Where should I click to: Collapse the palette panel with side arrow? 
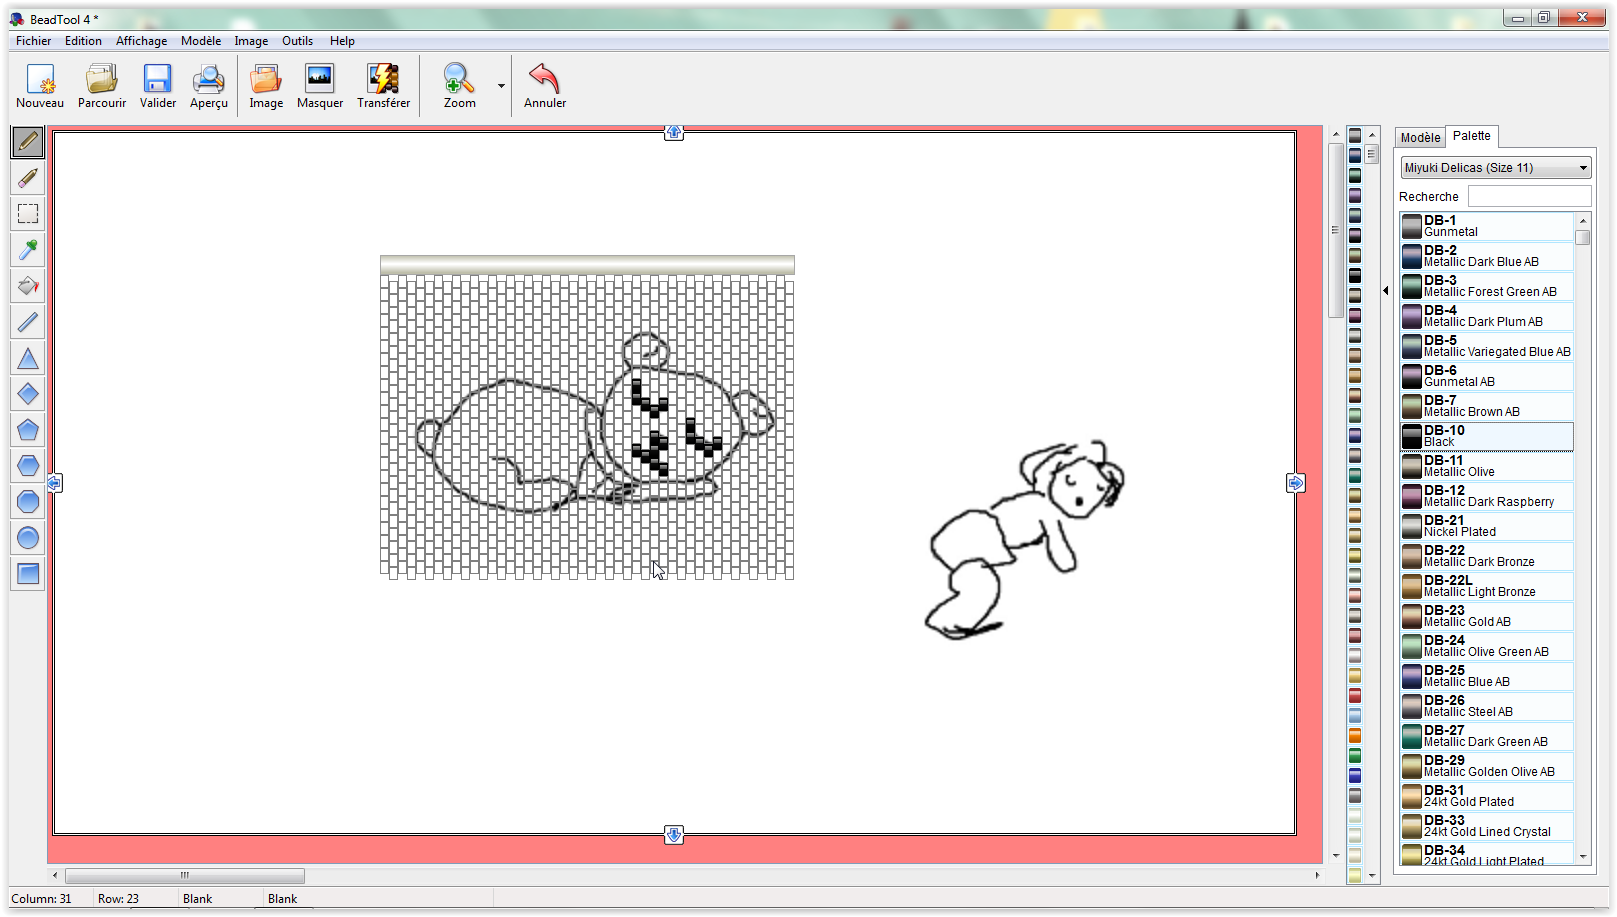(x=1385, y=291)
